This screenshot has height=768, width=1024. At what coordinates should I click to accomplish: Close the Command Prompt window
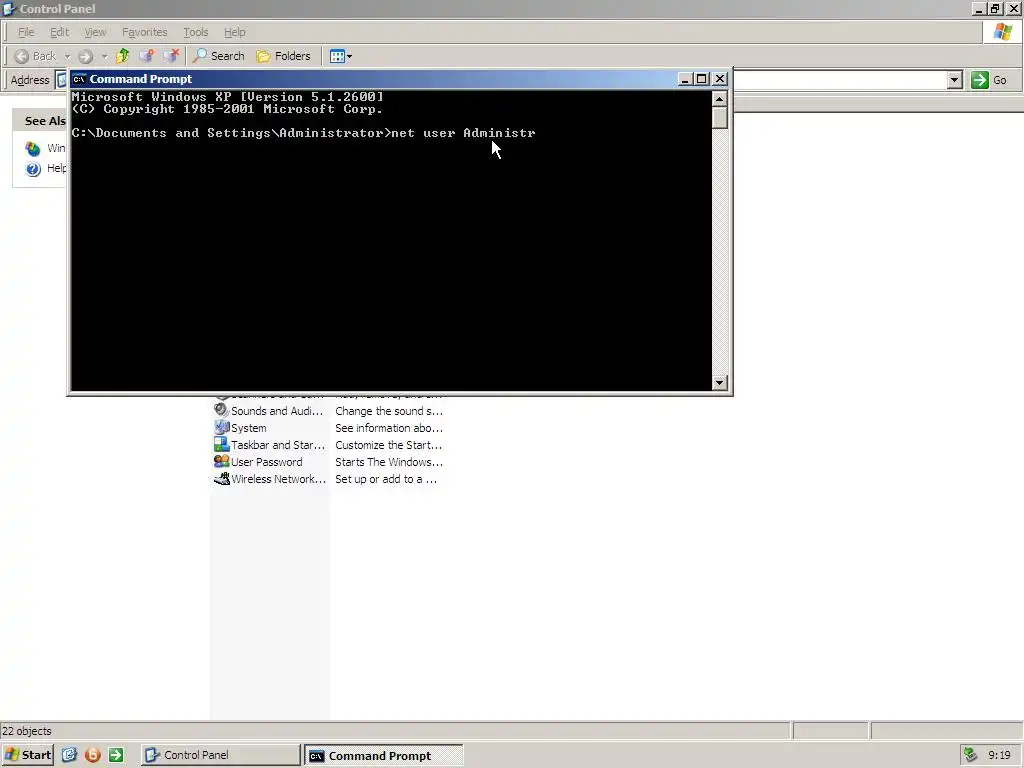[720, 79]
